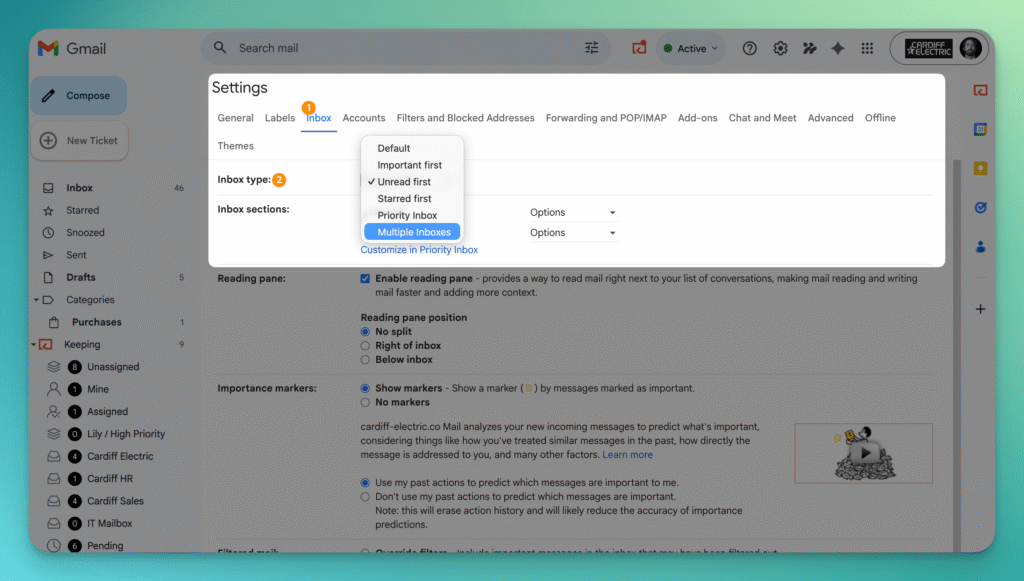Select Use my past actions option
1024x581 pixels.
[x=365, y=483]
